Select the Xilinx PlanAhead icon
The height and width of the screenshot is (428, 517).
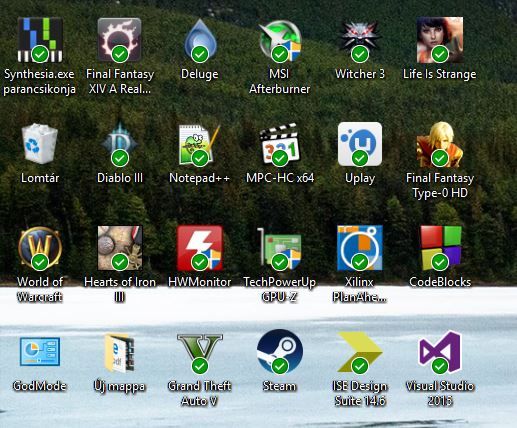pyautogui.click(x=360, y=248)
